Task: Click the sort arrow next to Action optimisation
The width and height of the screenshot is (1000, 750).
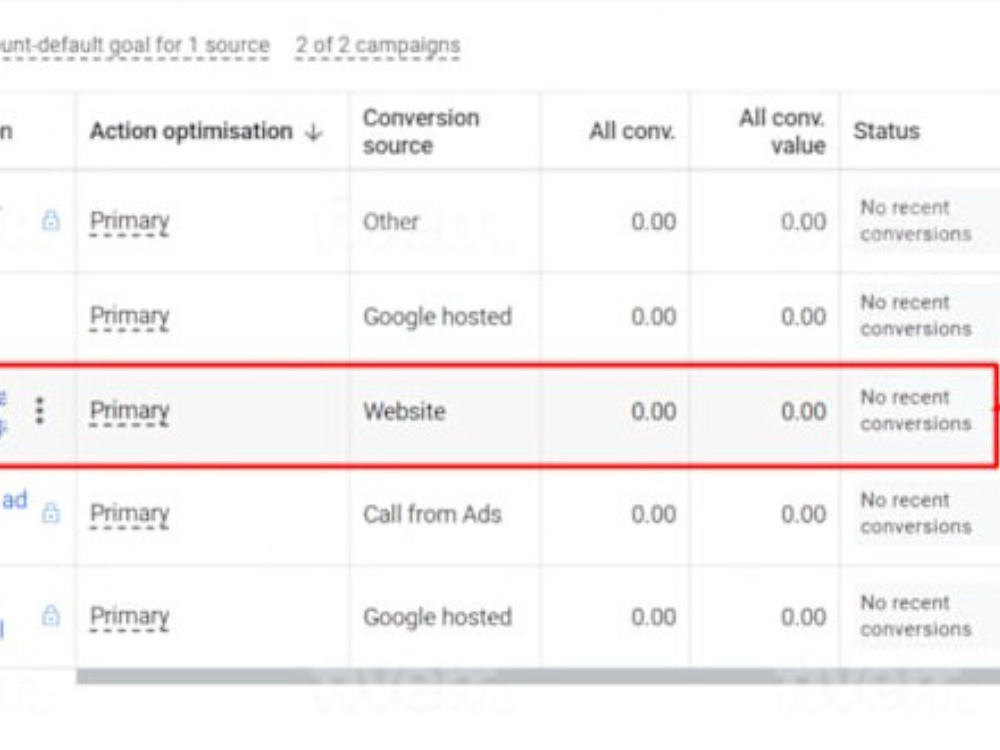Action: [x=313, y=132]
